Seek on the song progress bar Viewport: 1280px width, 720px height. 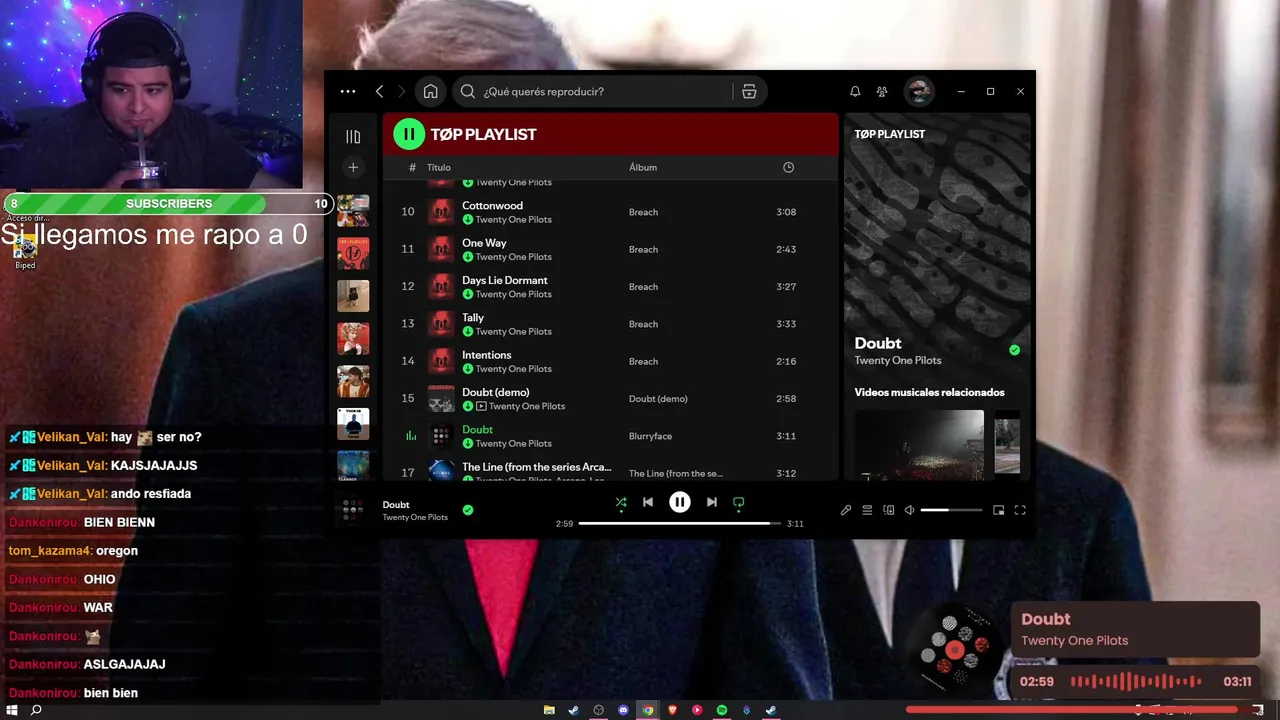tap(679, 523)
